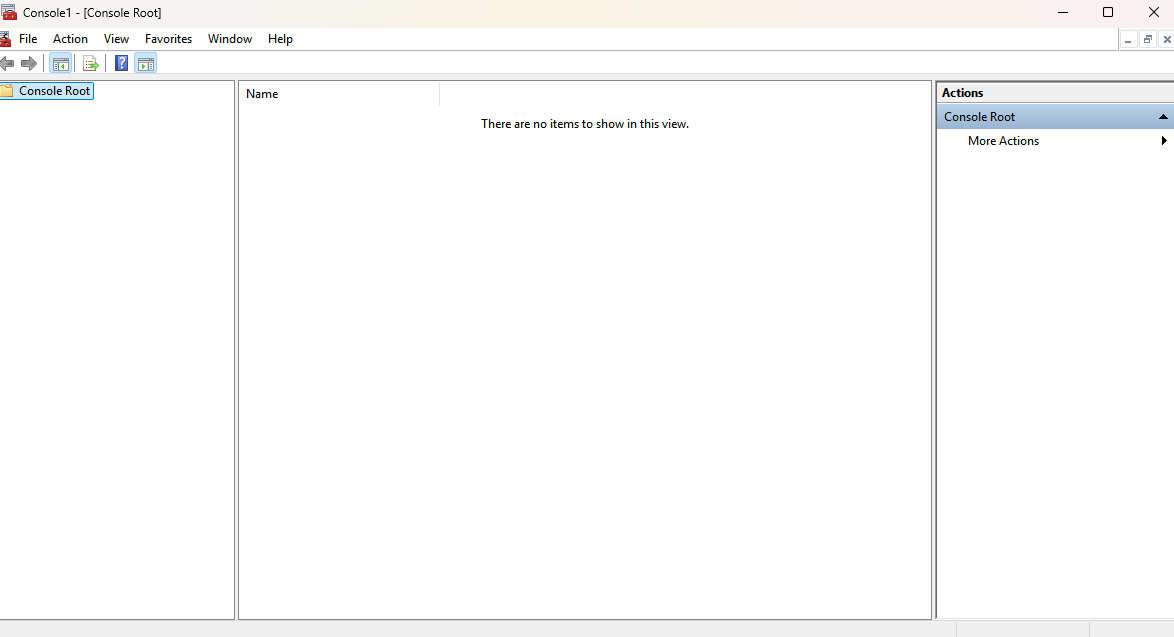The image size is (1174, 637).
Task: Go back with the left arrow toolbar icon
Action: click(x=7, y=64)
